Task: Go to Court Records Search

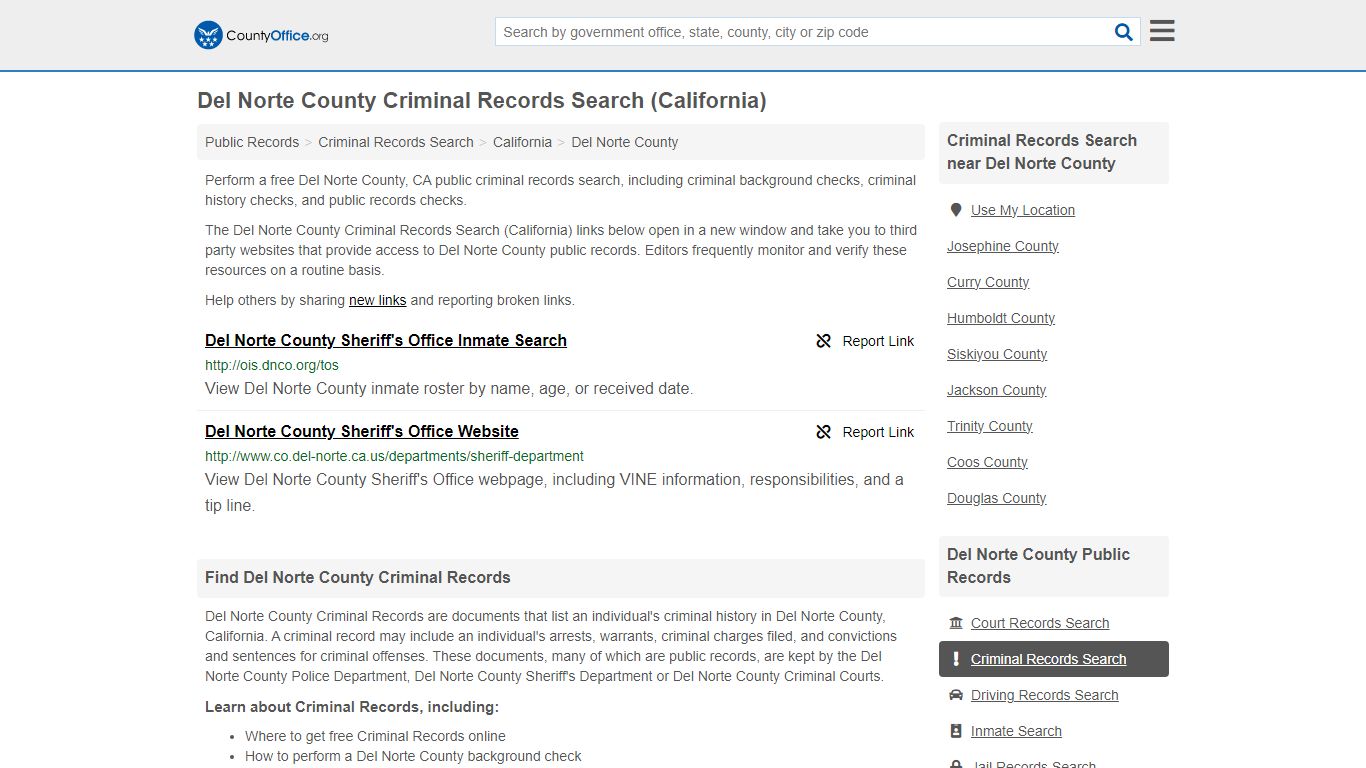Action: pos(1040,623)
